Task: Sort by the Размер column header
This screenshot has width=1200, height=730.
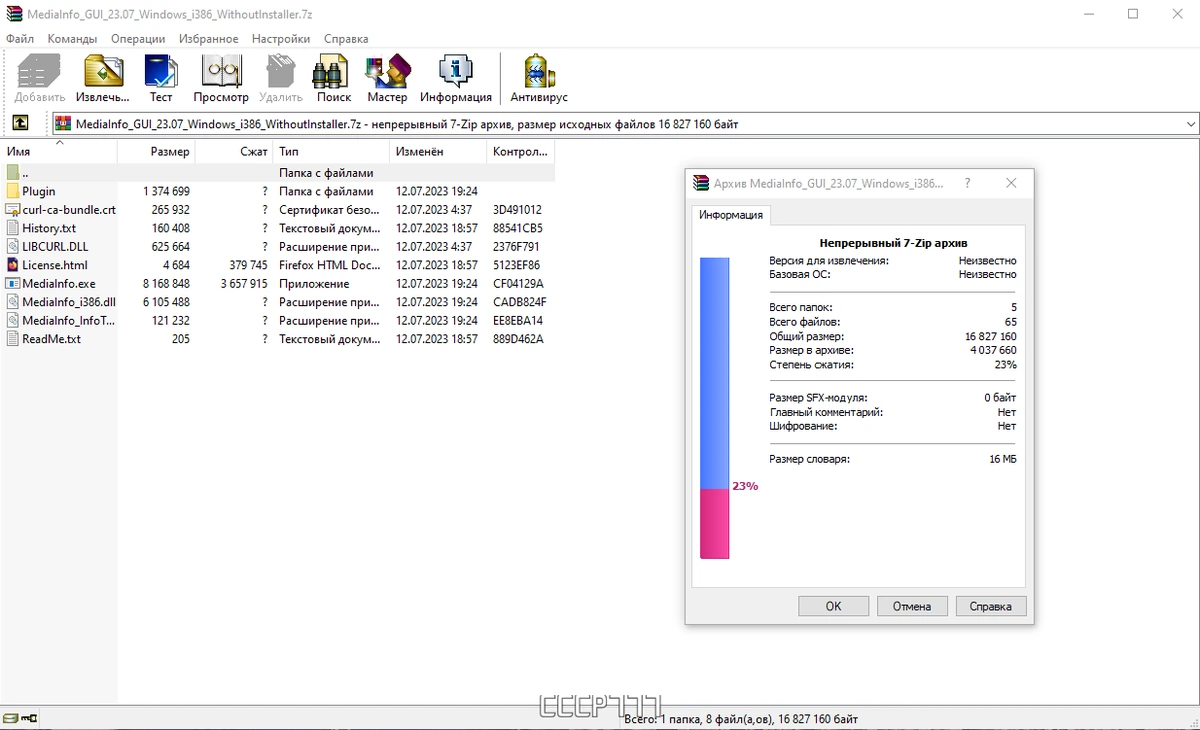Action: coord(156,152)
